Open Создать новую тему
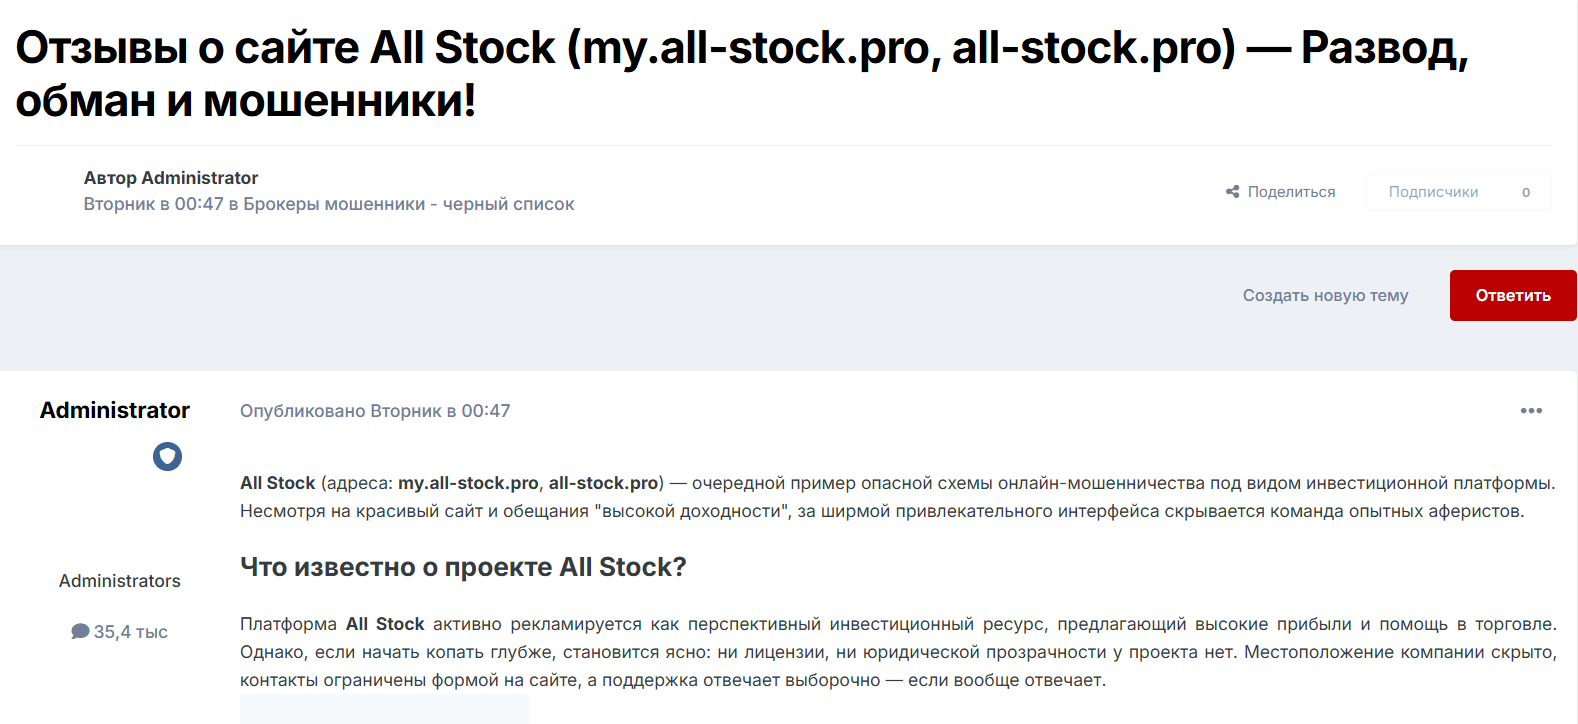This screenshot has height=724, width=1578. (x=1325, y=295)
